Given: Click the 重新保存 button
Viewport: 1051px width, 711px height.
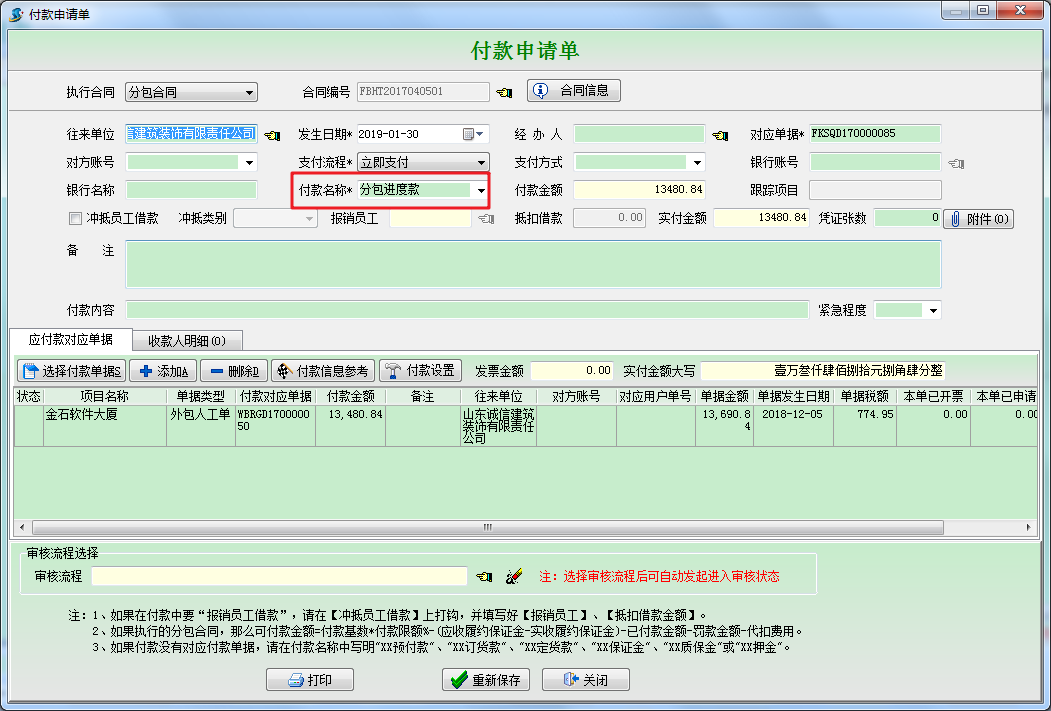Looking at the screenshot, I should (486, 680).
